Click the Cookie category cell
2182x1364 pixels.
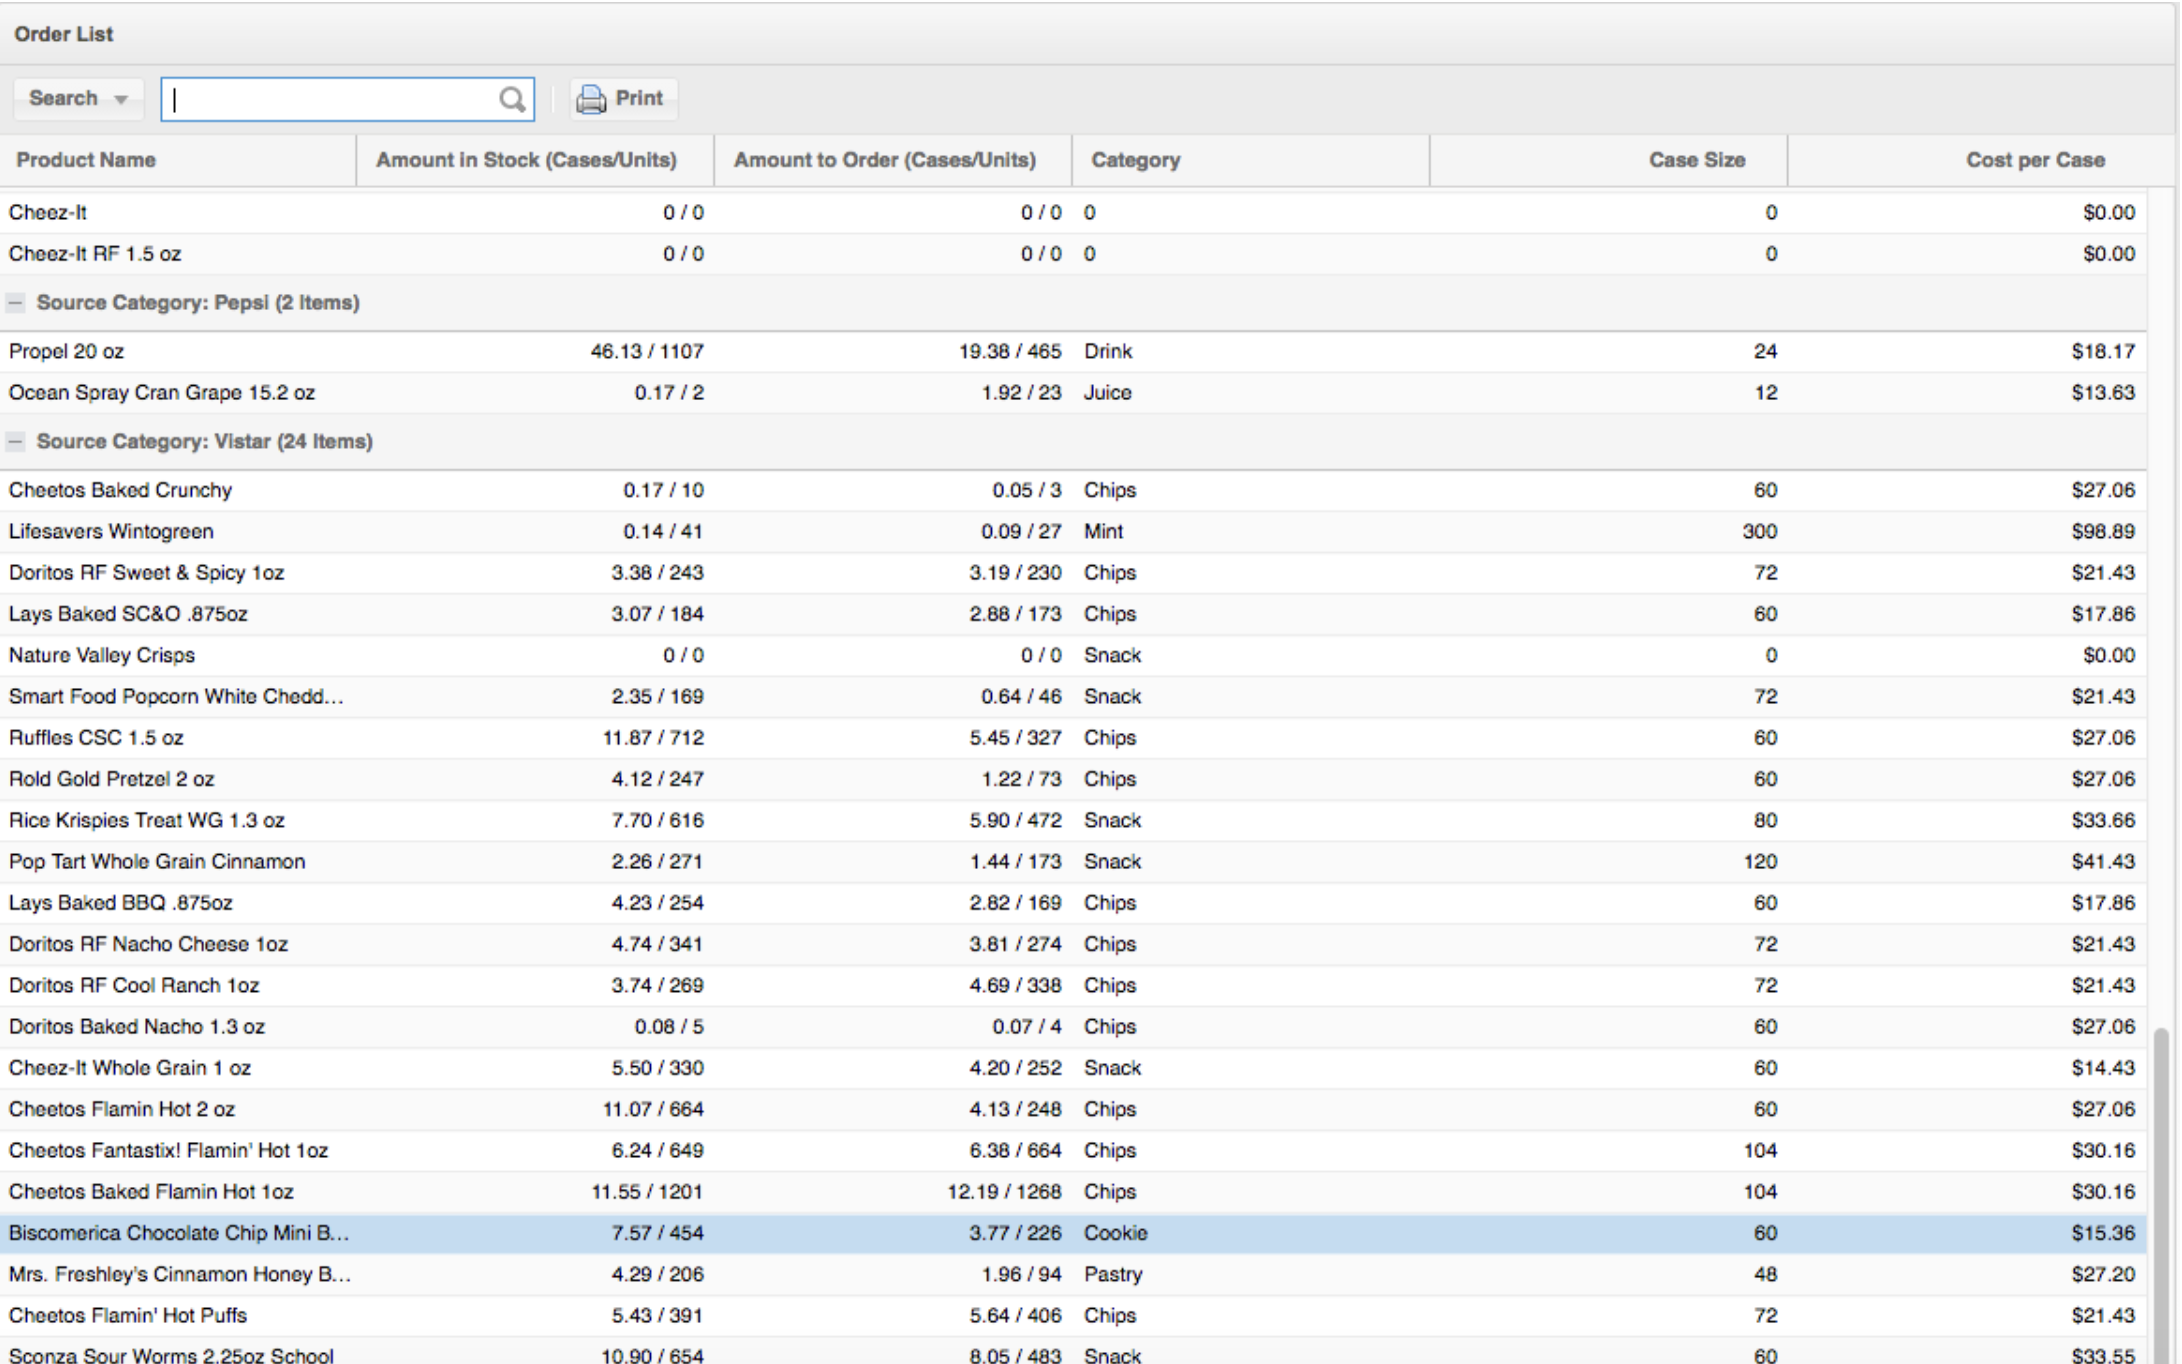[x=1115, y=1233]
